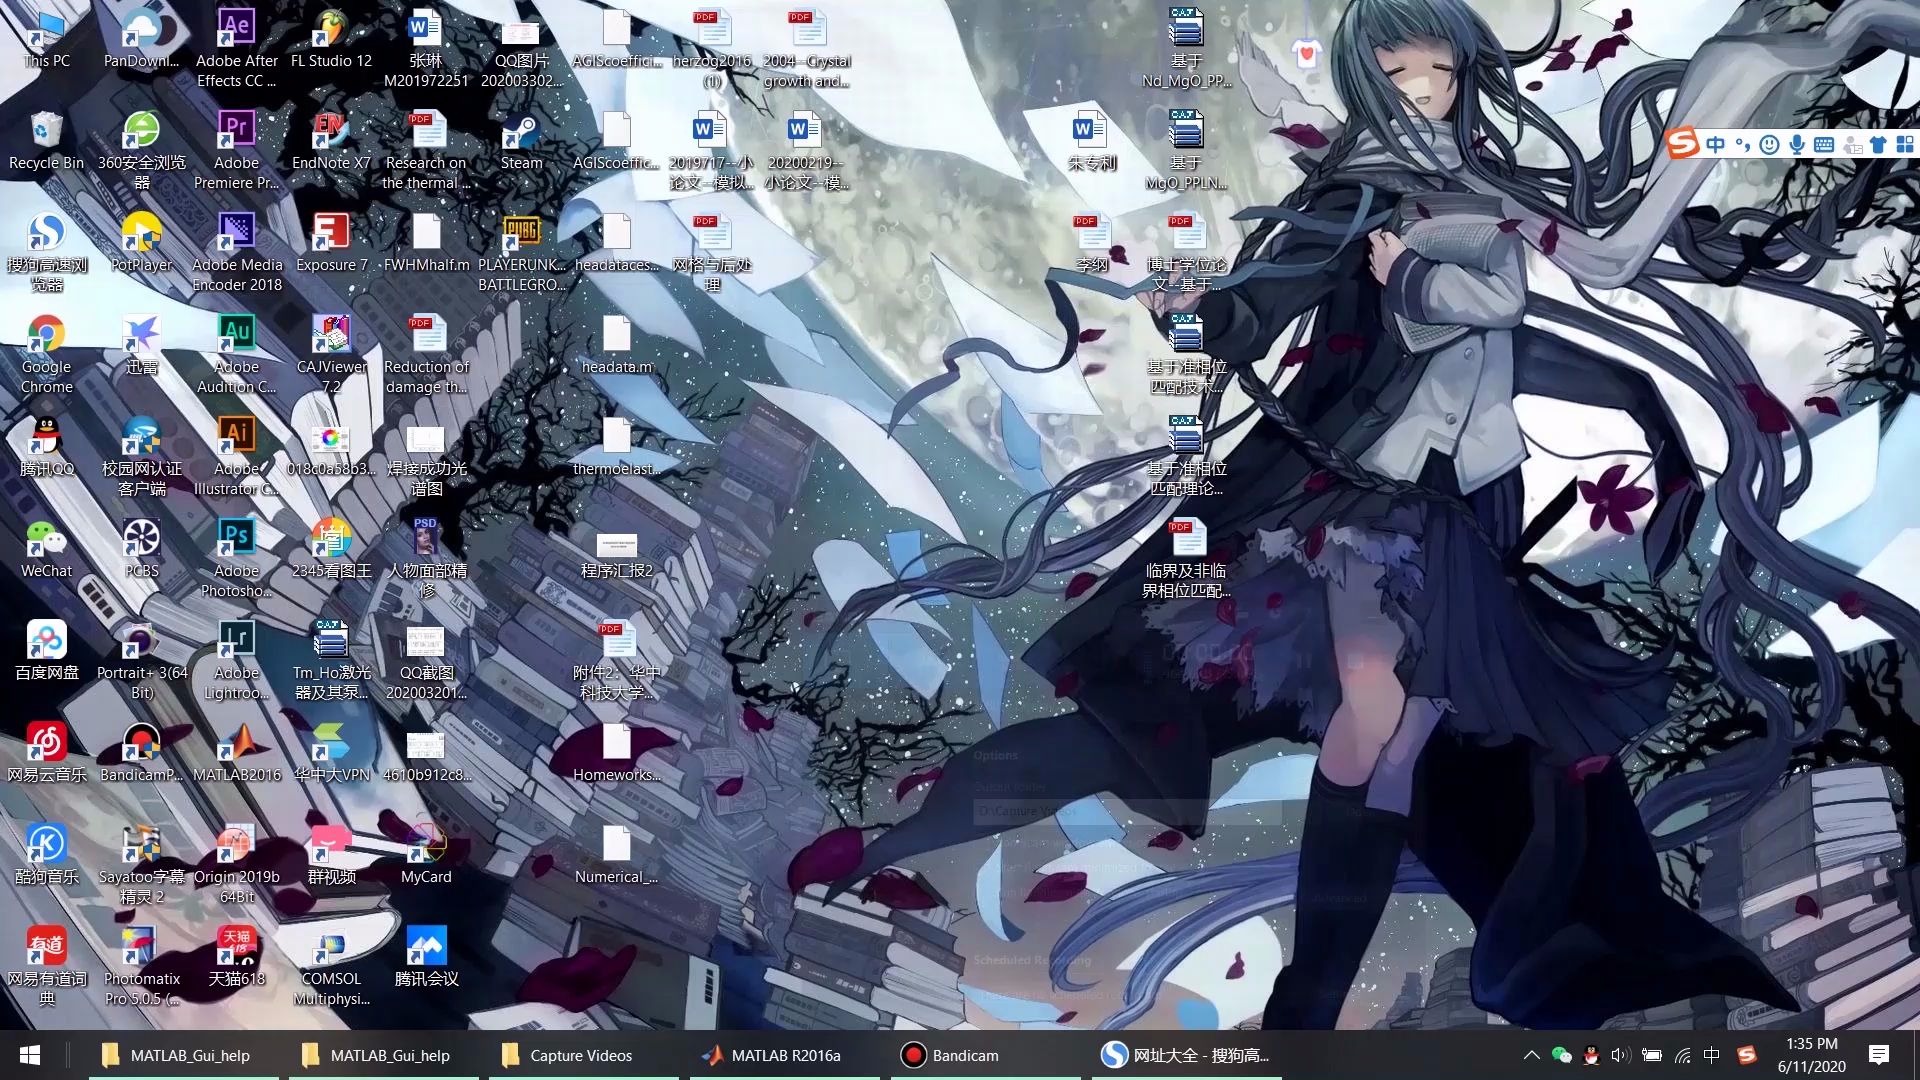The width and height of the screenshot is (1920, 1080).
Task: Open Adobe Audition CC shortcut
Action: 236,355
